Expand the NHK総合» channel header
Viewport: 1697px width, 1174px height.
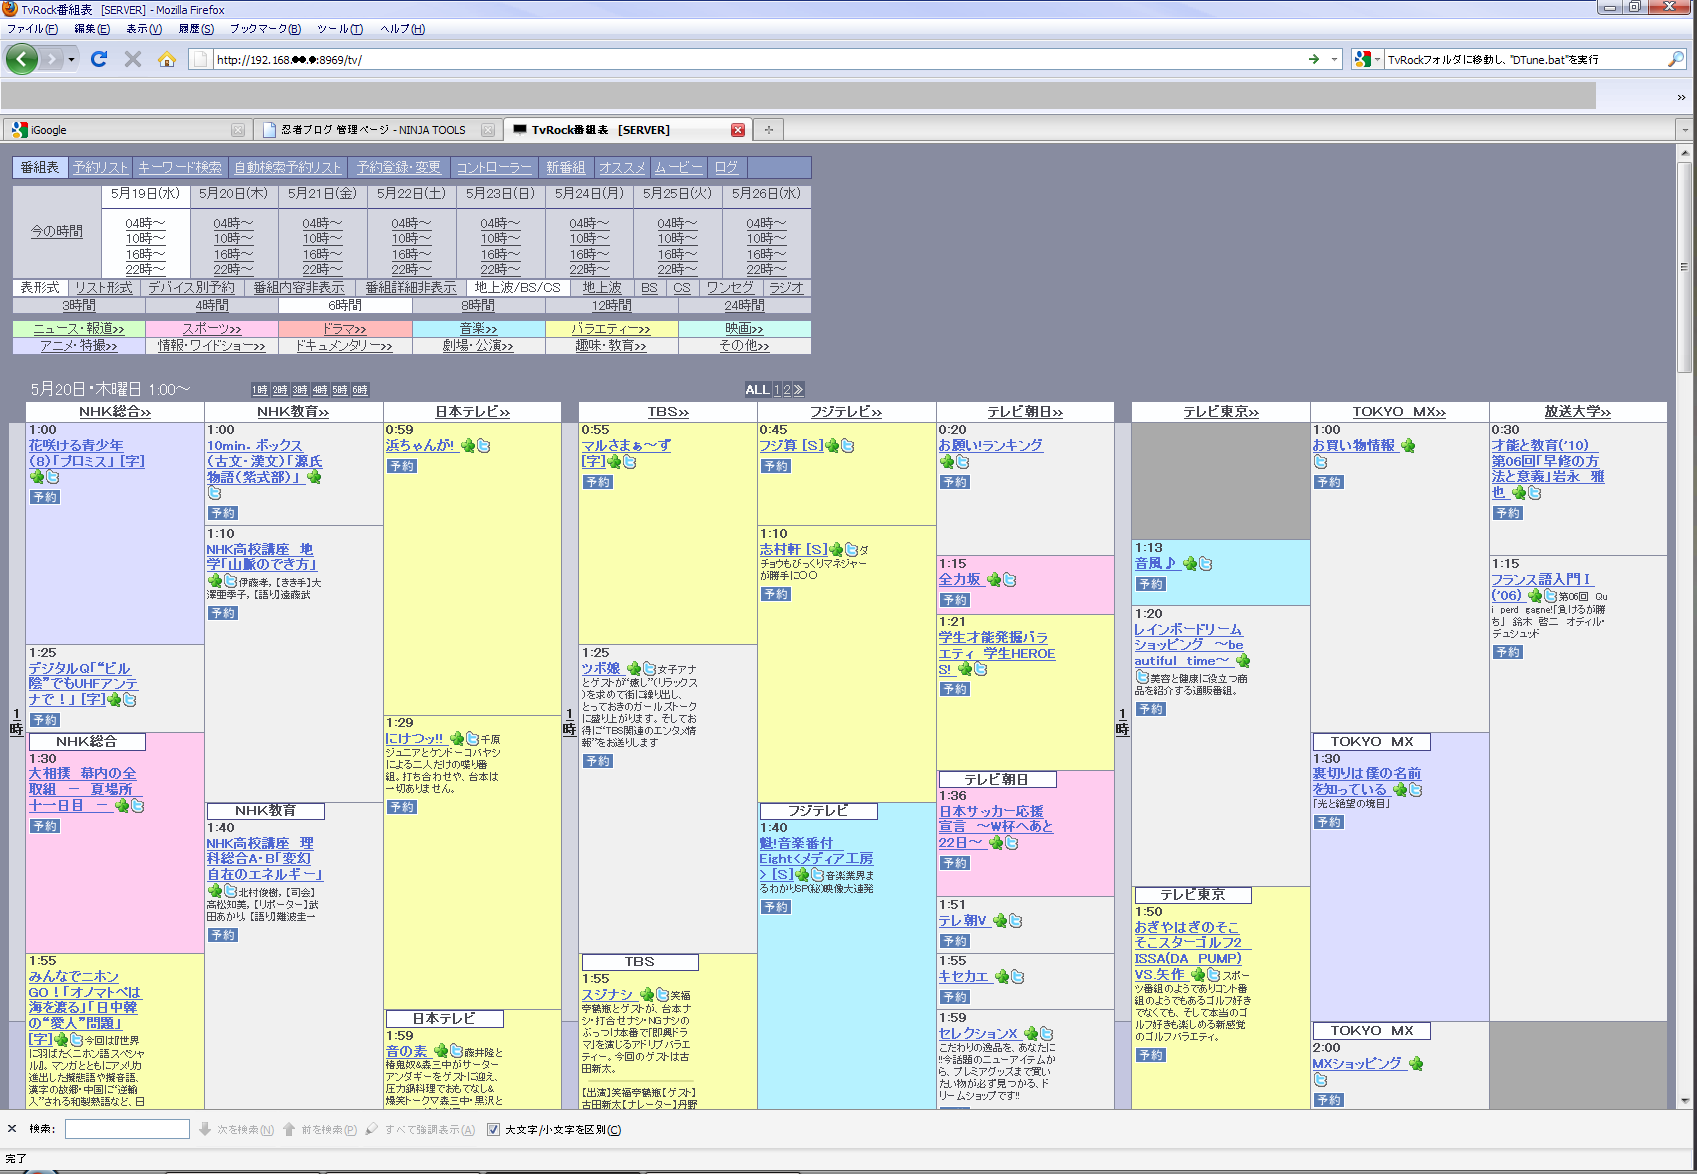click(x=115, y=412)
